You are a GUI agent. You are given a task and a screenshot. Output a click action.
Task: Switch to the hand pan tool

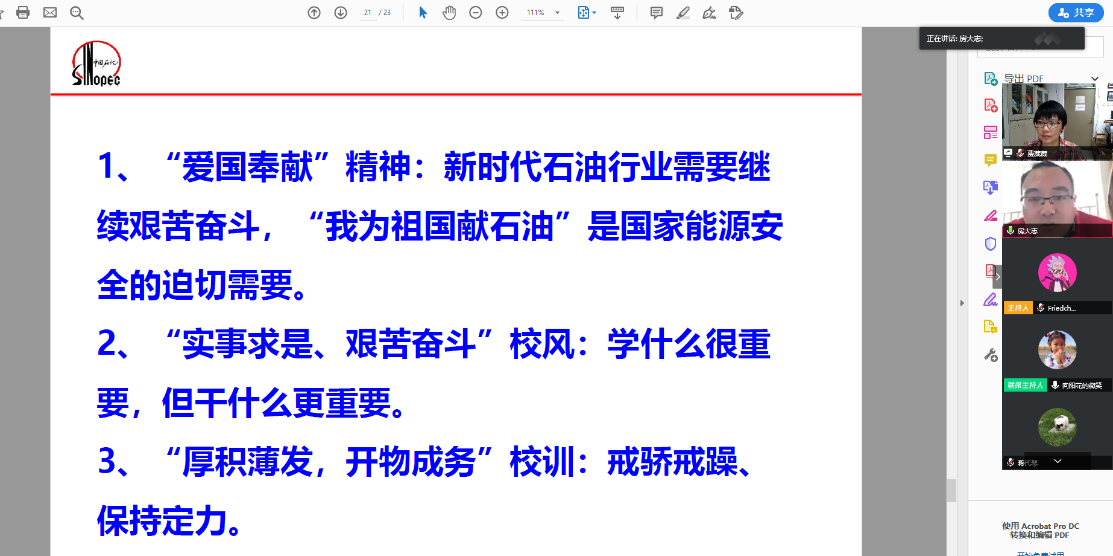[449, 13]
